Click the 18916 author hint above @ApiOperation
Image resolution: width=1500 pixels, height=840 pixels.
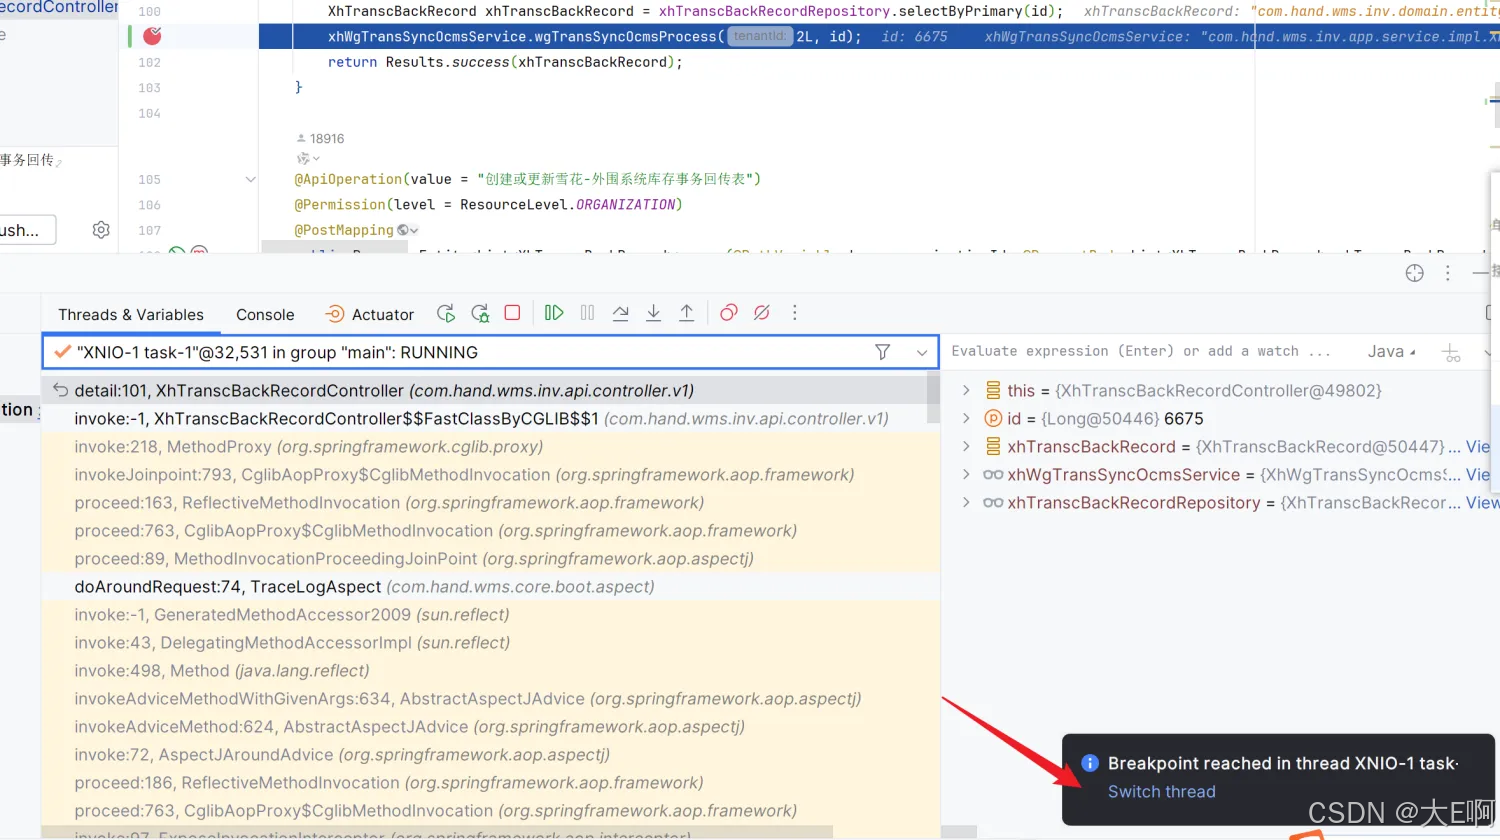coord(320,139)
